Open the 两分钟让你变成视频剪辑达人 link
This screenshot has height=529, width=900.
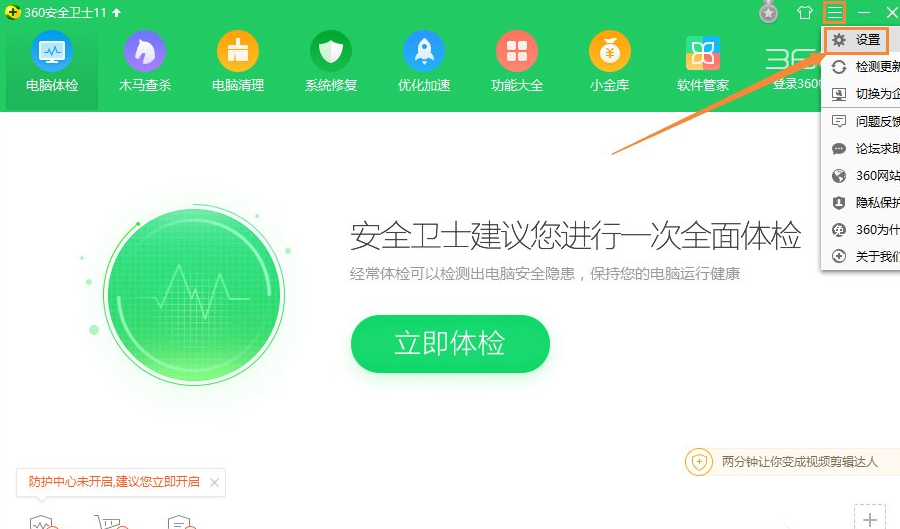(799, 461)
